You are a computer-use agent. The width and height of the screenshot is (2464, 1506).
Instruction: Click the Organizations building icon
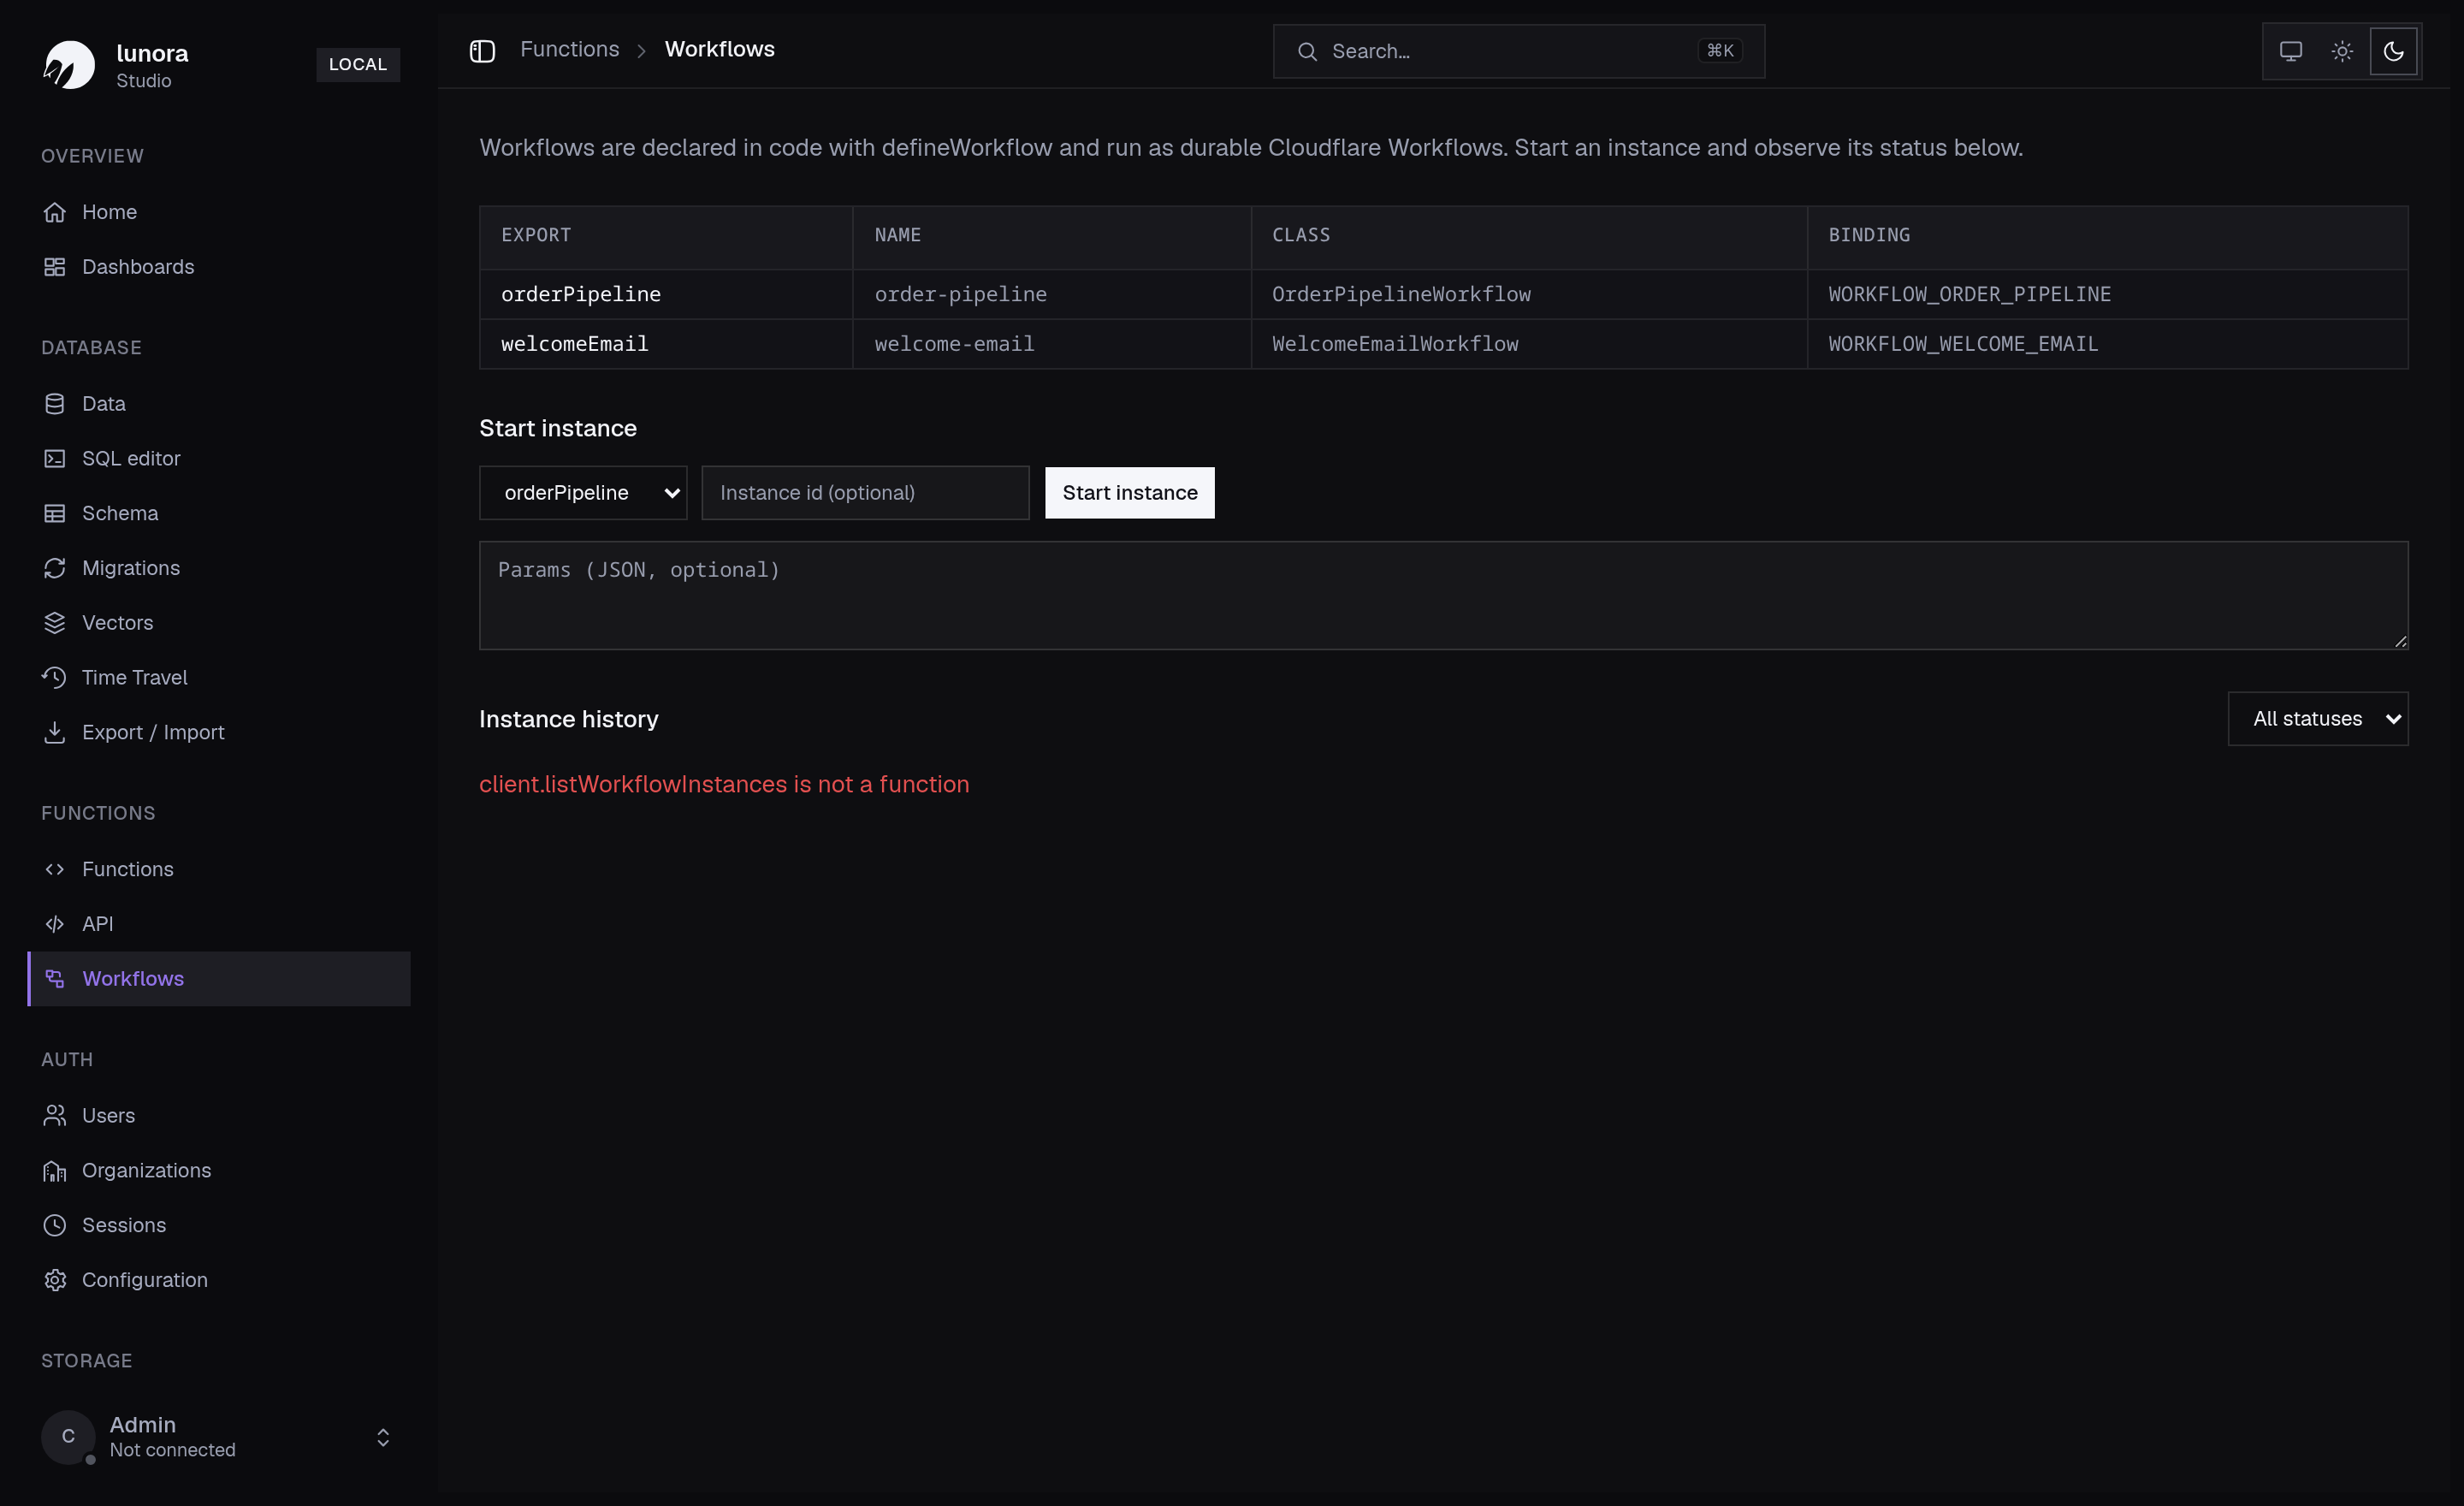tap(55, 1170)
